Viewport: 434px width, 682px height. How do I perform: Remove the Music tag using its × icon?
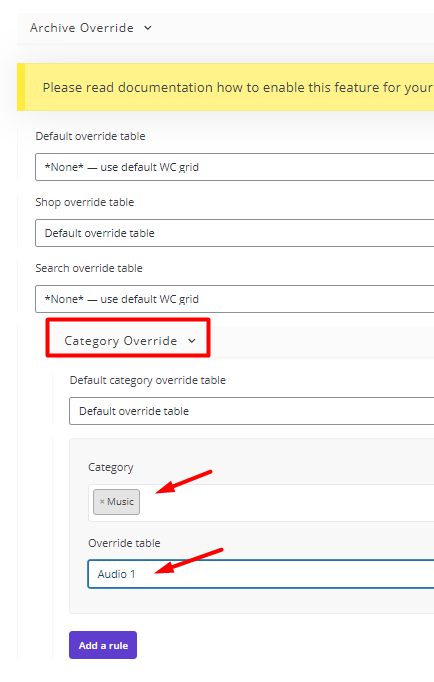102,501
